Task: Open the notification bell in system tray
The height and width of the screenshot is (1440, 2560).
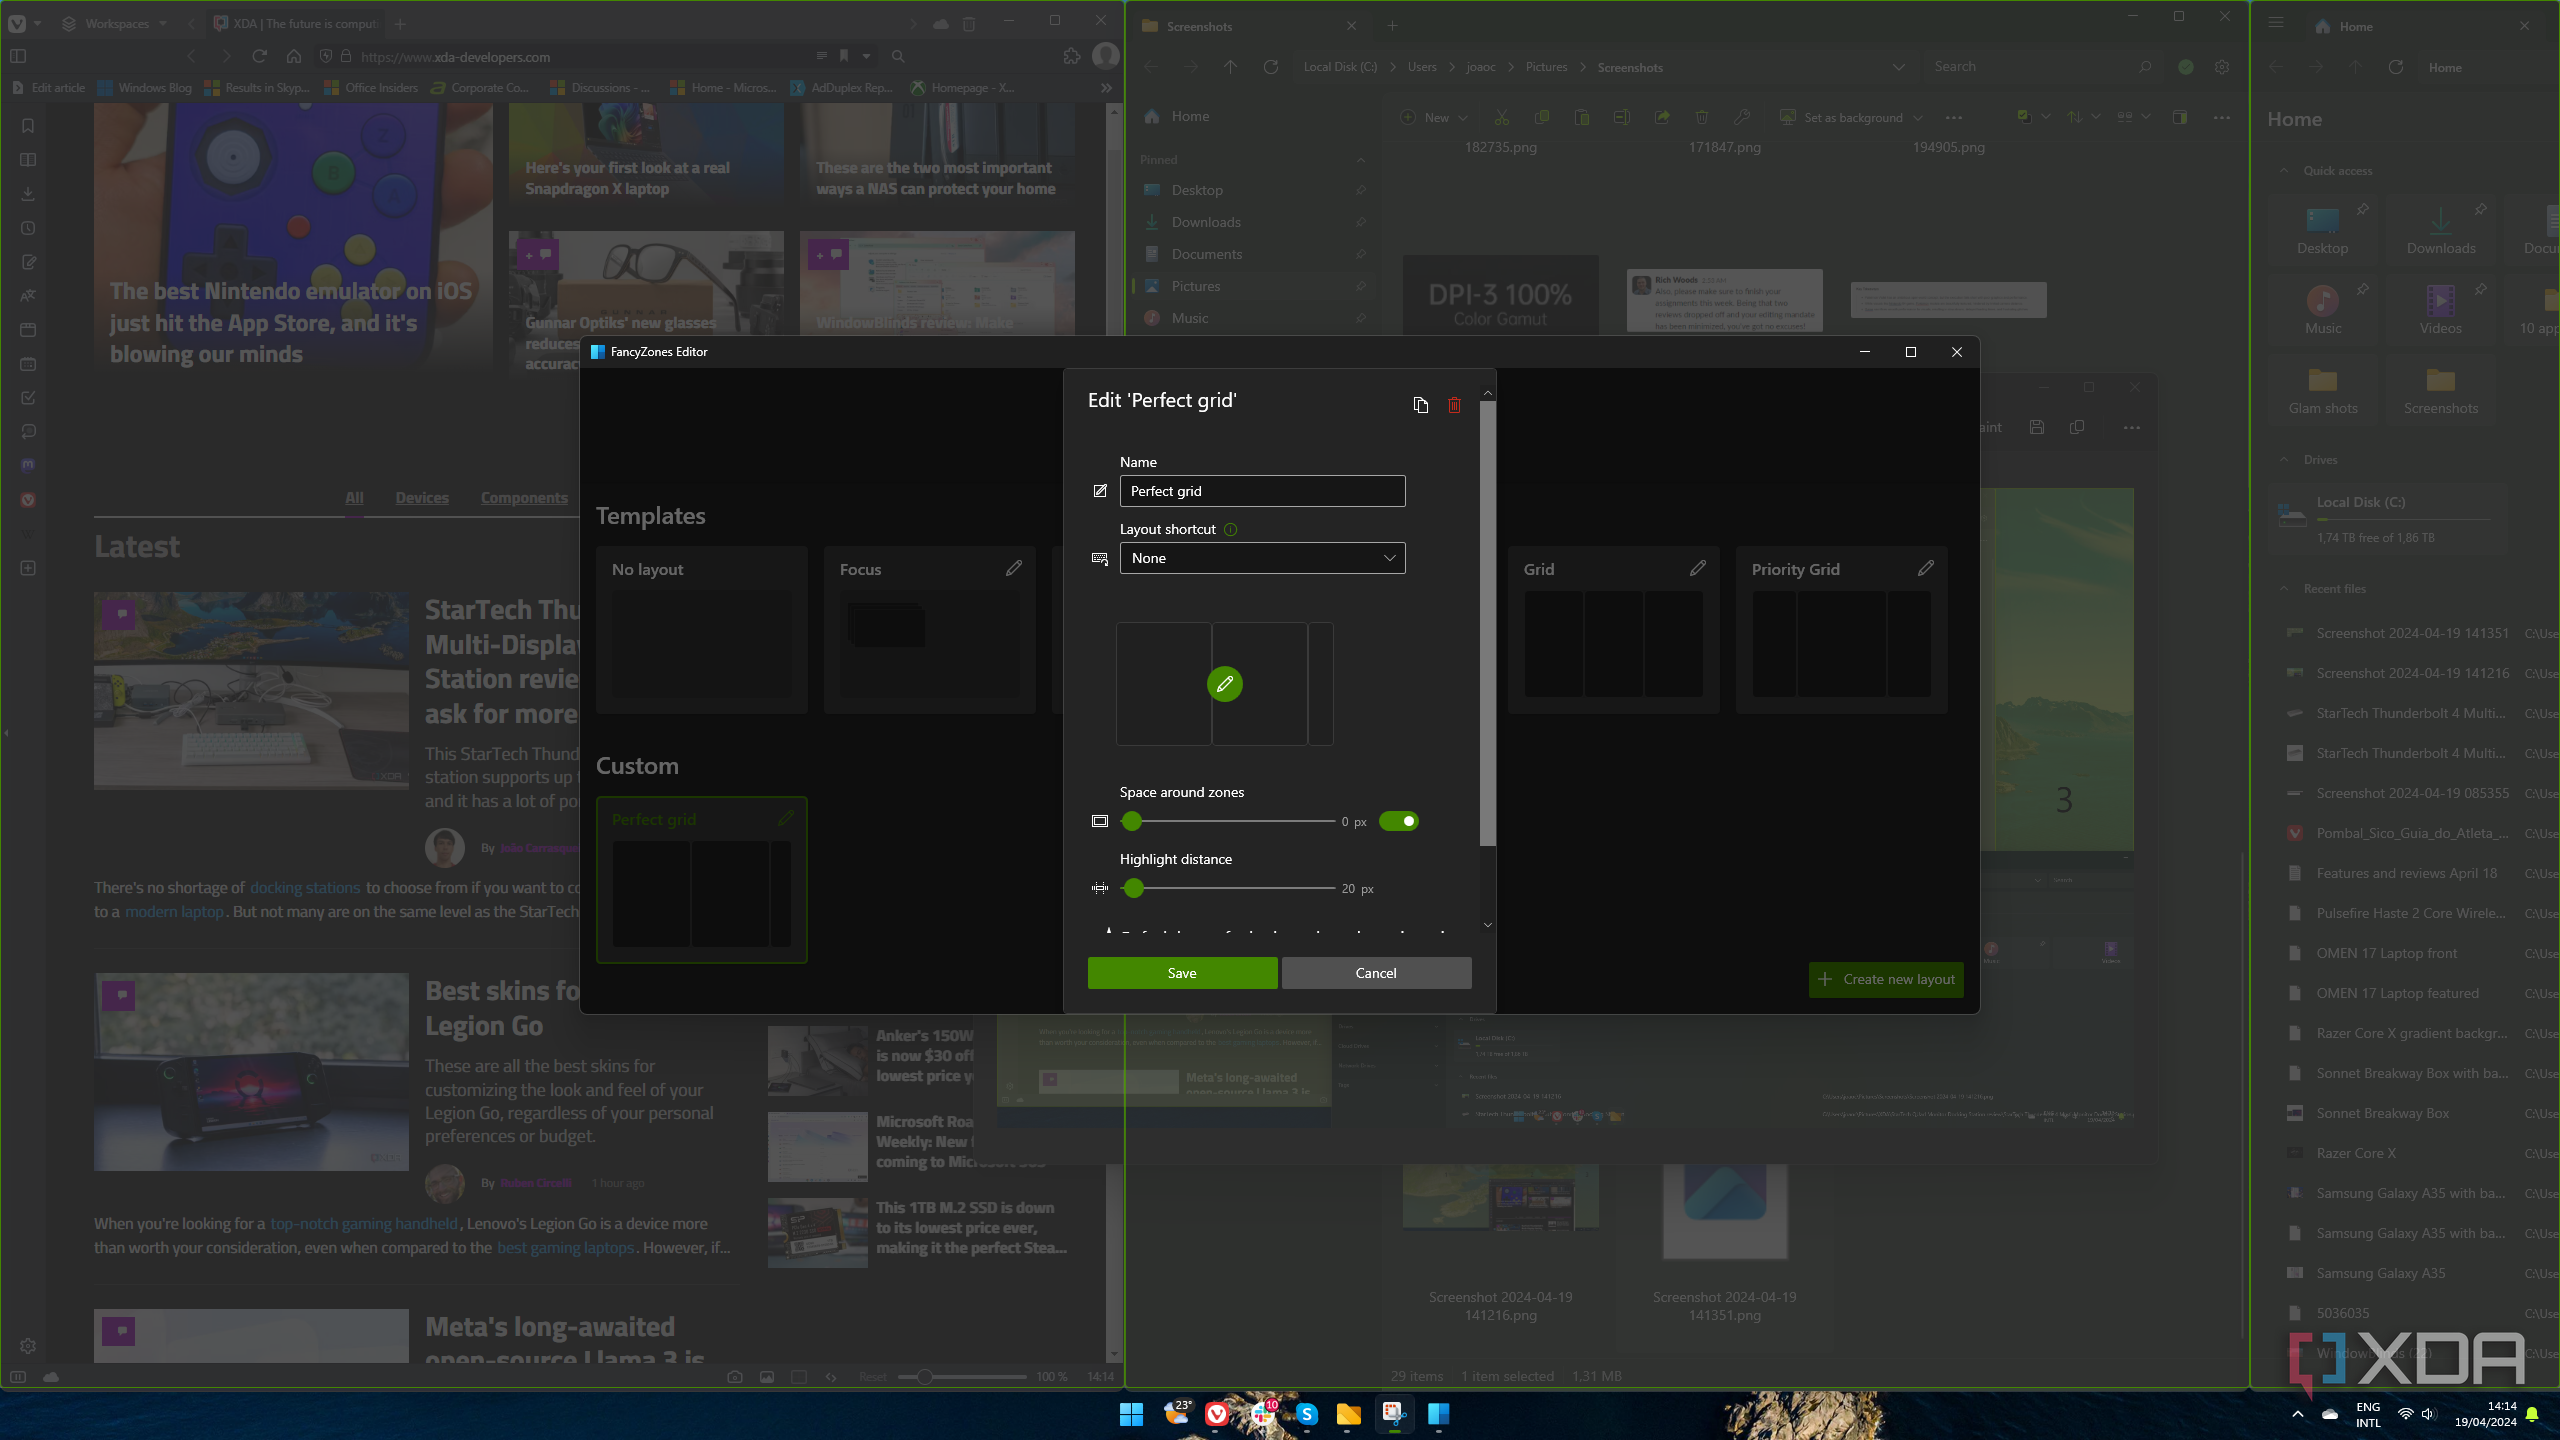Action: 2532,1414
